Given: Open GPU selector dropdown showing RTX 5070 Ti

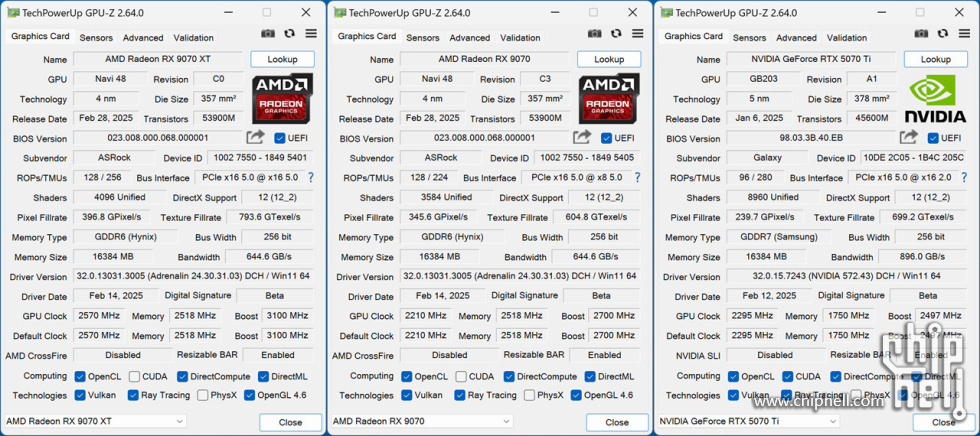Looking at the screenshot, I should (x=748, y=422).
